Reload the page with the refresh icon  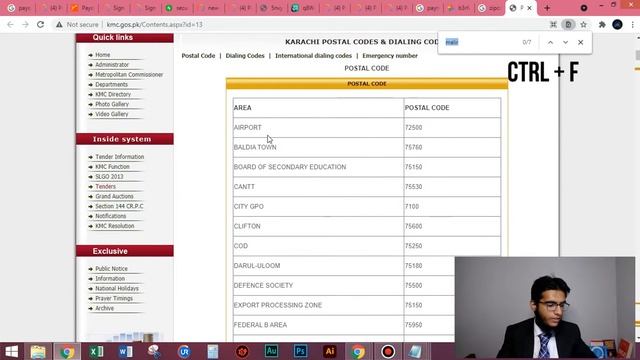pyautogui.click(x=40, y=24)
